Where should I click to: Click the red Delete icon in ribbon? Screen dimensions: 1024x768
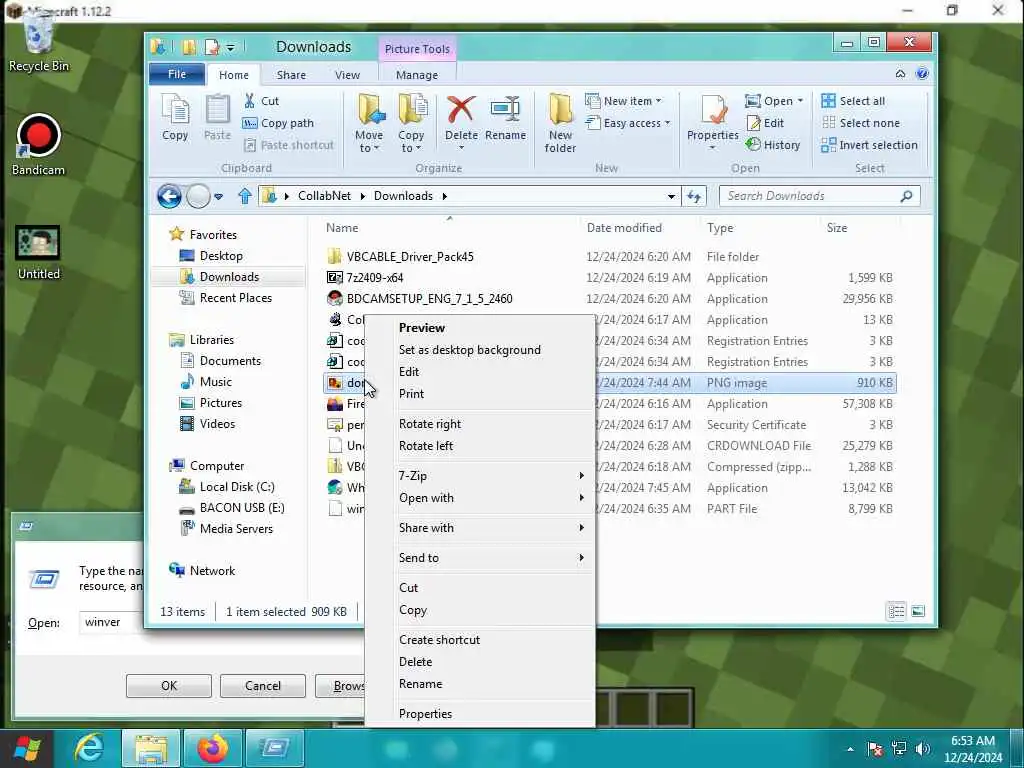pyautogui.click(x=461, y=109)
